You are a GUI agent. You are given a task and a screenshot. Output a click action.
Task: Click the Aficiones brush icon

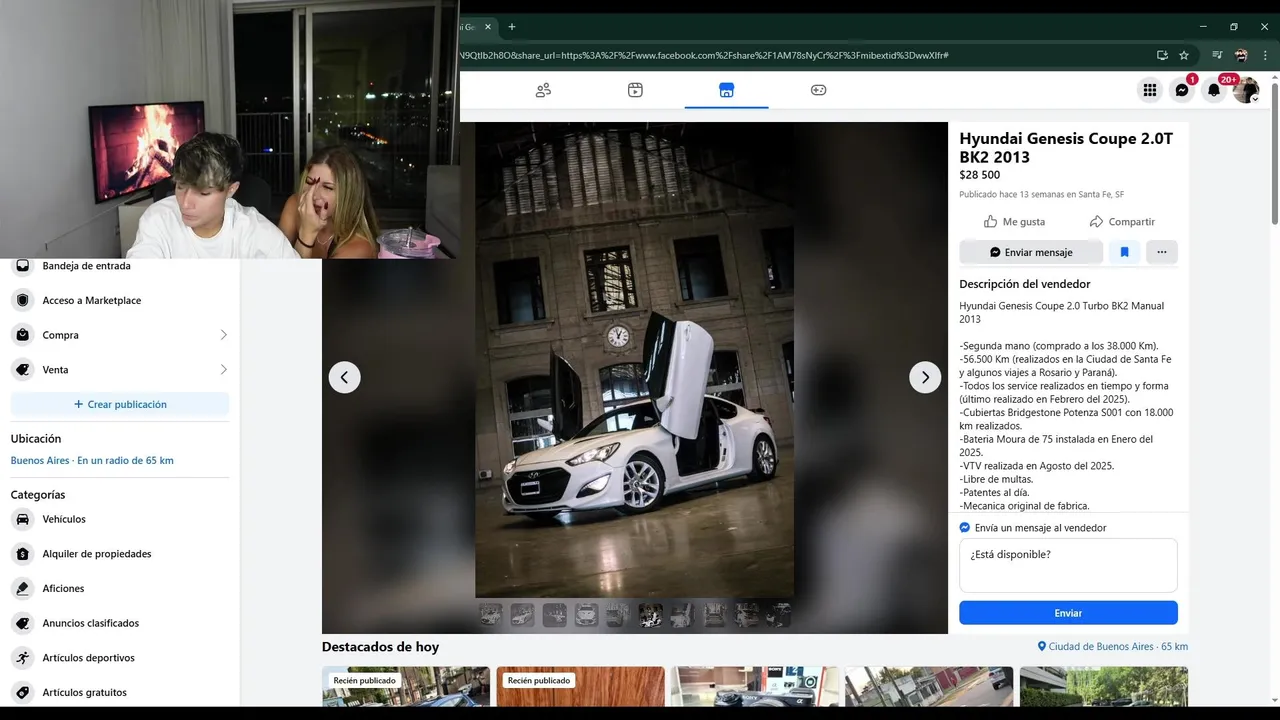(x=23, y=589)
